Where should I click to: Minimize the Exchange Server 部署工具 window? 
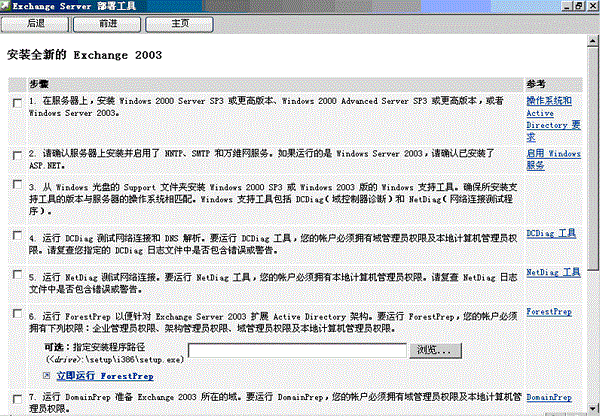point(567,6)
